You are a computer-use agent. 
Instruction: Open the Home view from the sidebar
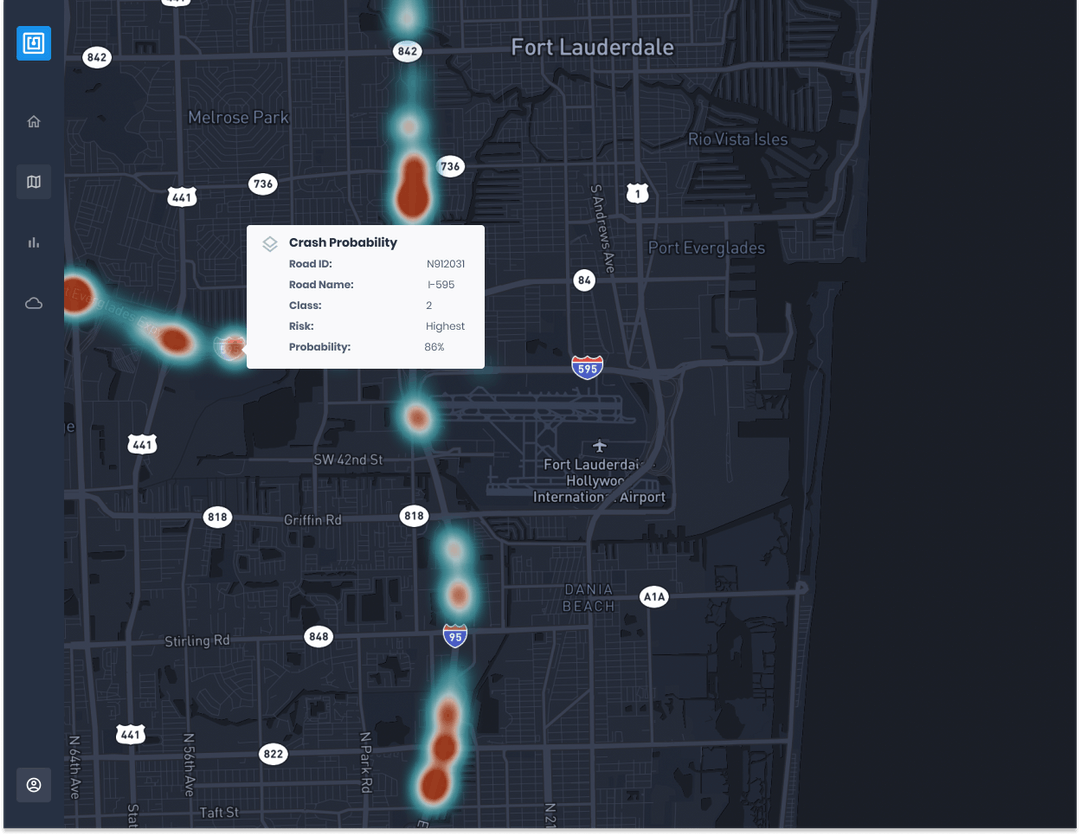coord(33,120)
